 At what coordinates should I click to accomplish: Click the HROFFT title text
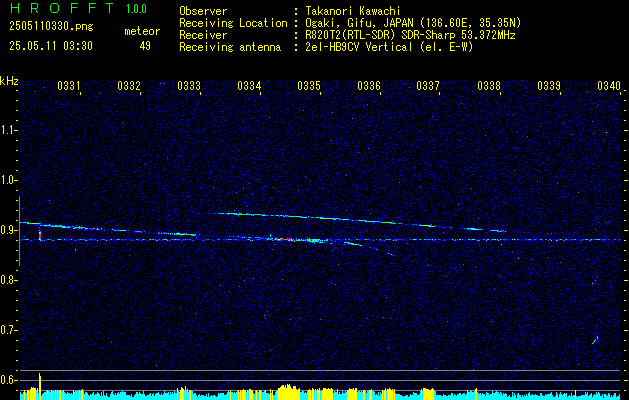[62, 8]
